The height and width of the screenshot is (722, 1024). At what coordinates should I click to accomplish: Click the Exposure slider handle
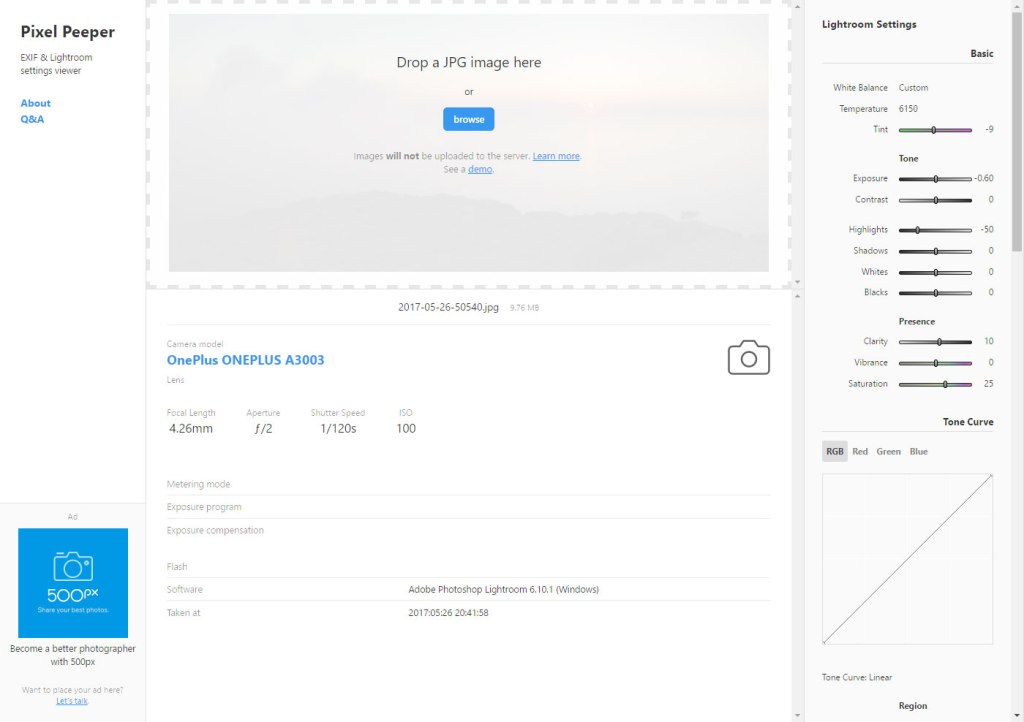[935, 179]
